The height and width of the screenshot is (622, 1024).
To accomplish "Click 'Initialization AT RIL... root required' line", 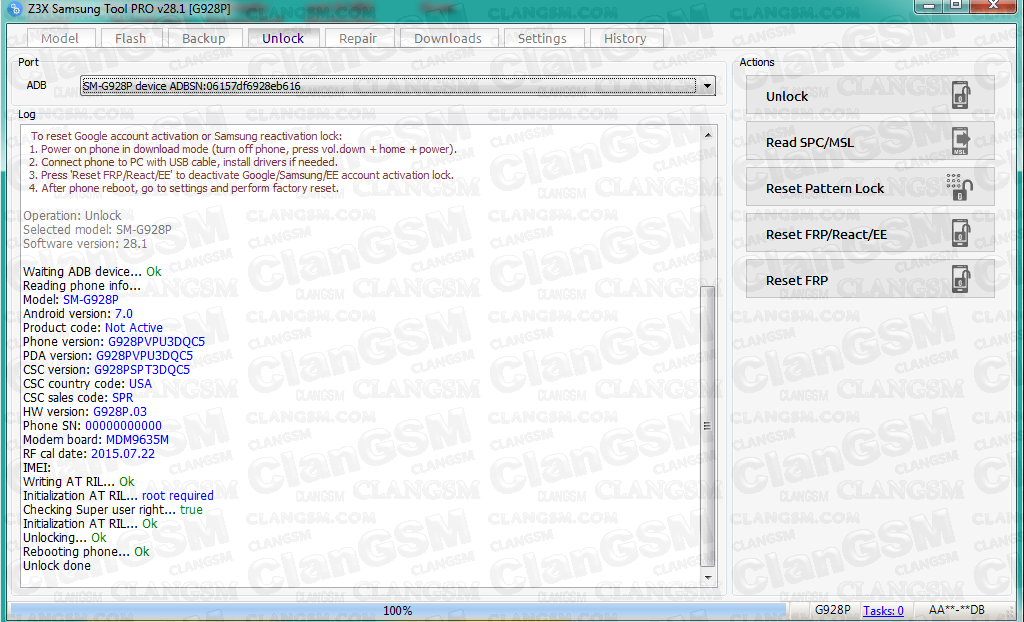I will point(118,496).
